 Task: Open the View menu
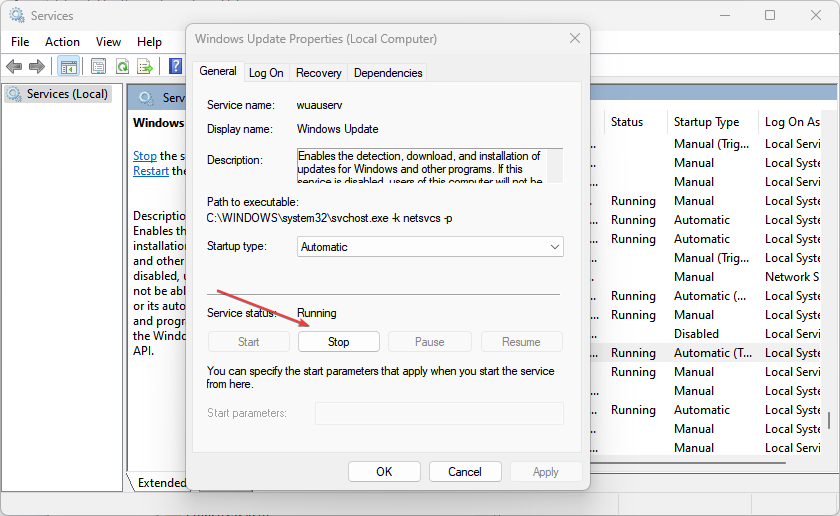point(108,42)
